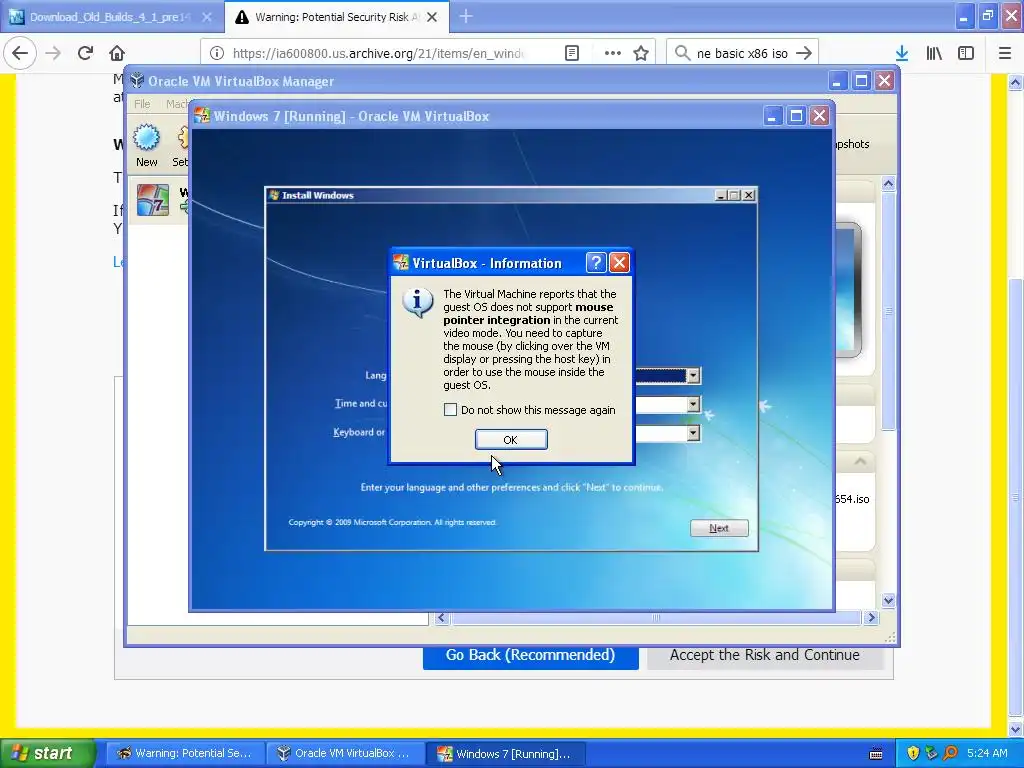The image size is (1024, 768).
Task: Open Firefox library icon
Action: coord(934,53)
